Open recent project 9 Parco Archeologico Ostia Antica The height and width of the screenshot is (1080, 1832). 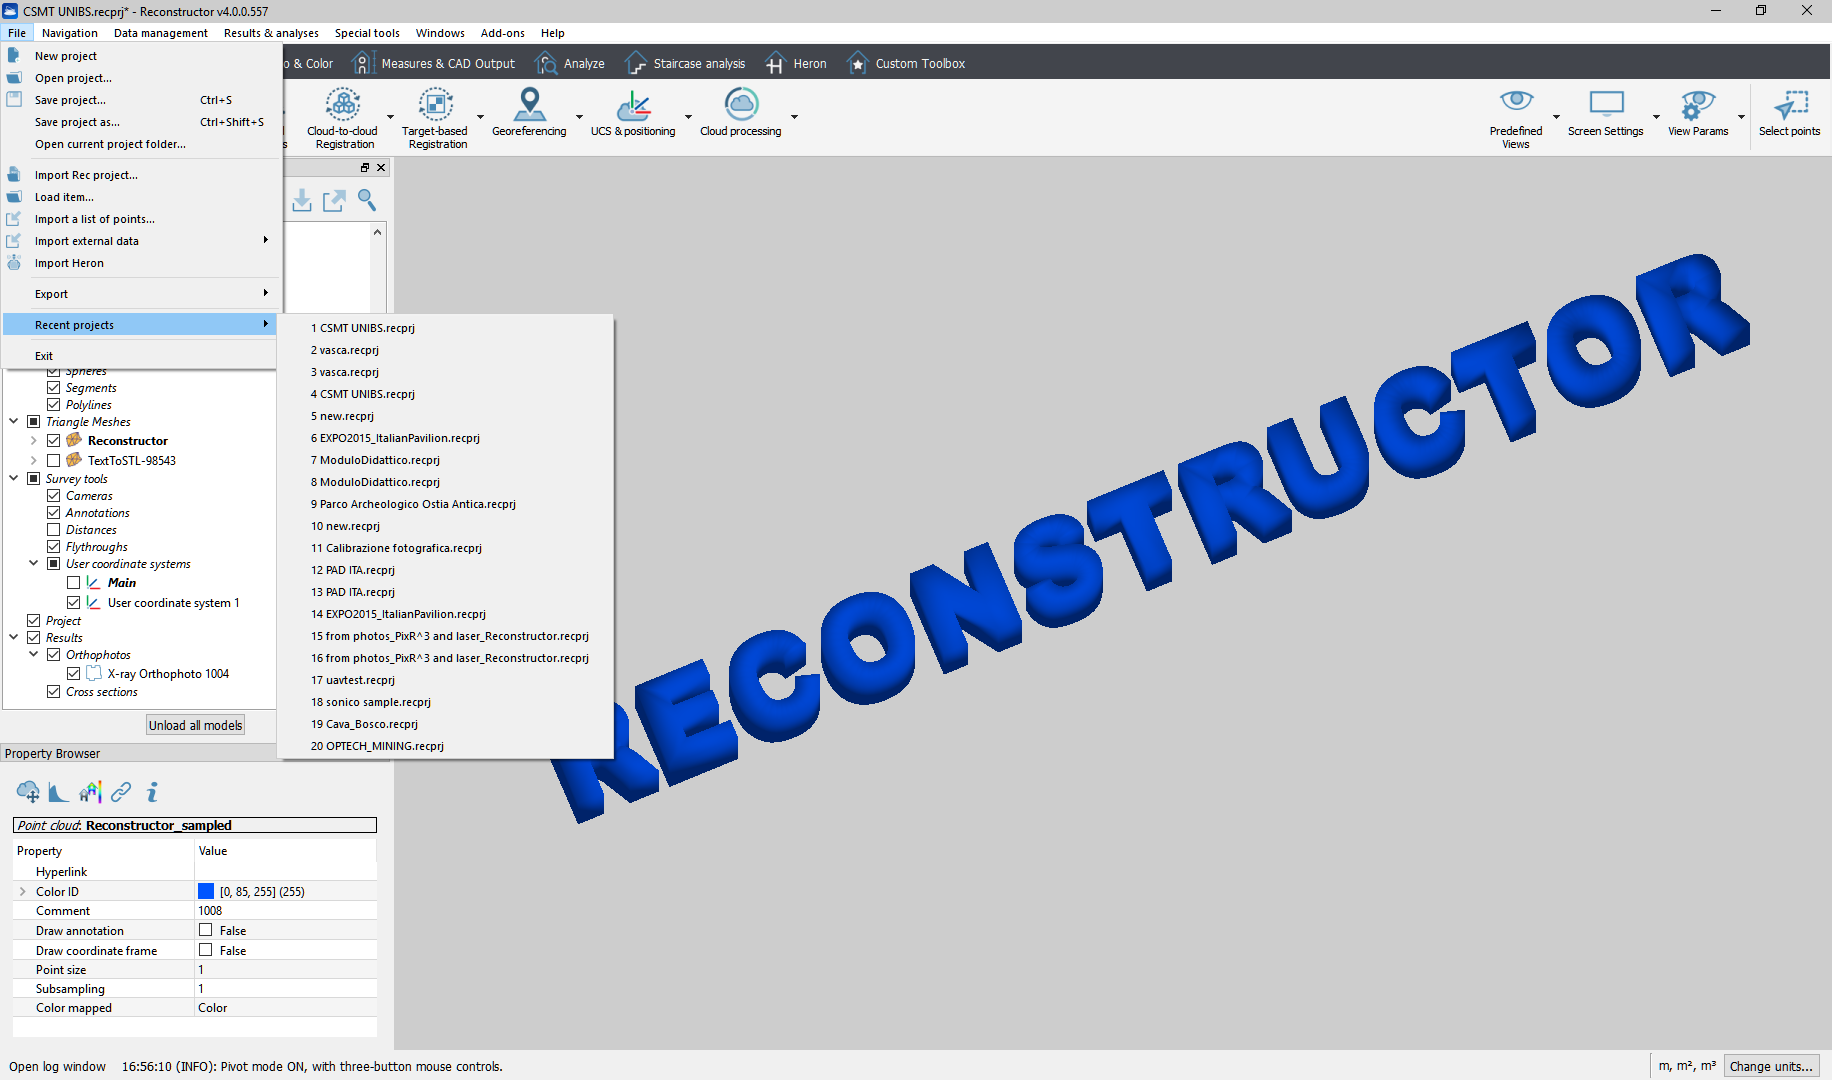[445, 504]
